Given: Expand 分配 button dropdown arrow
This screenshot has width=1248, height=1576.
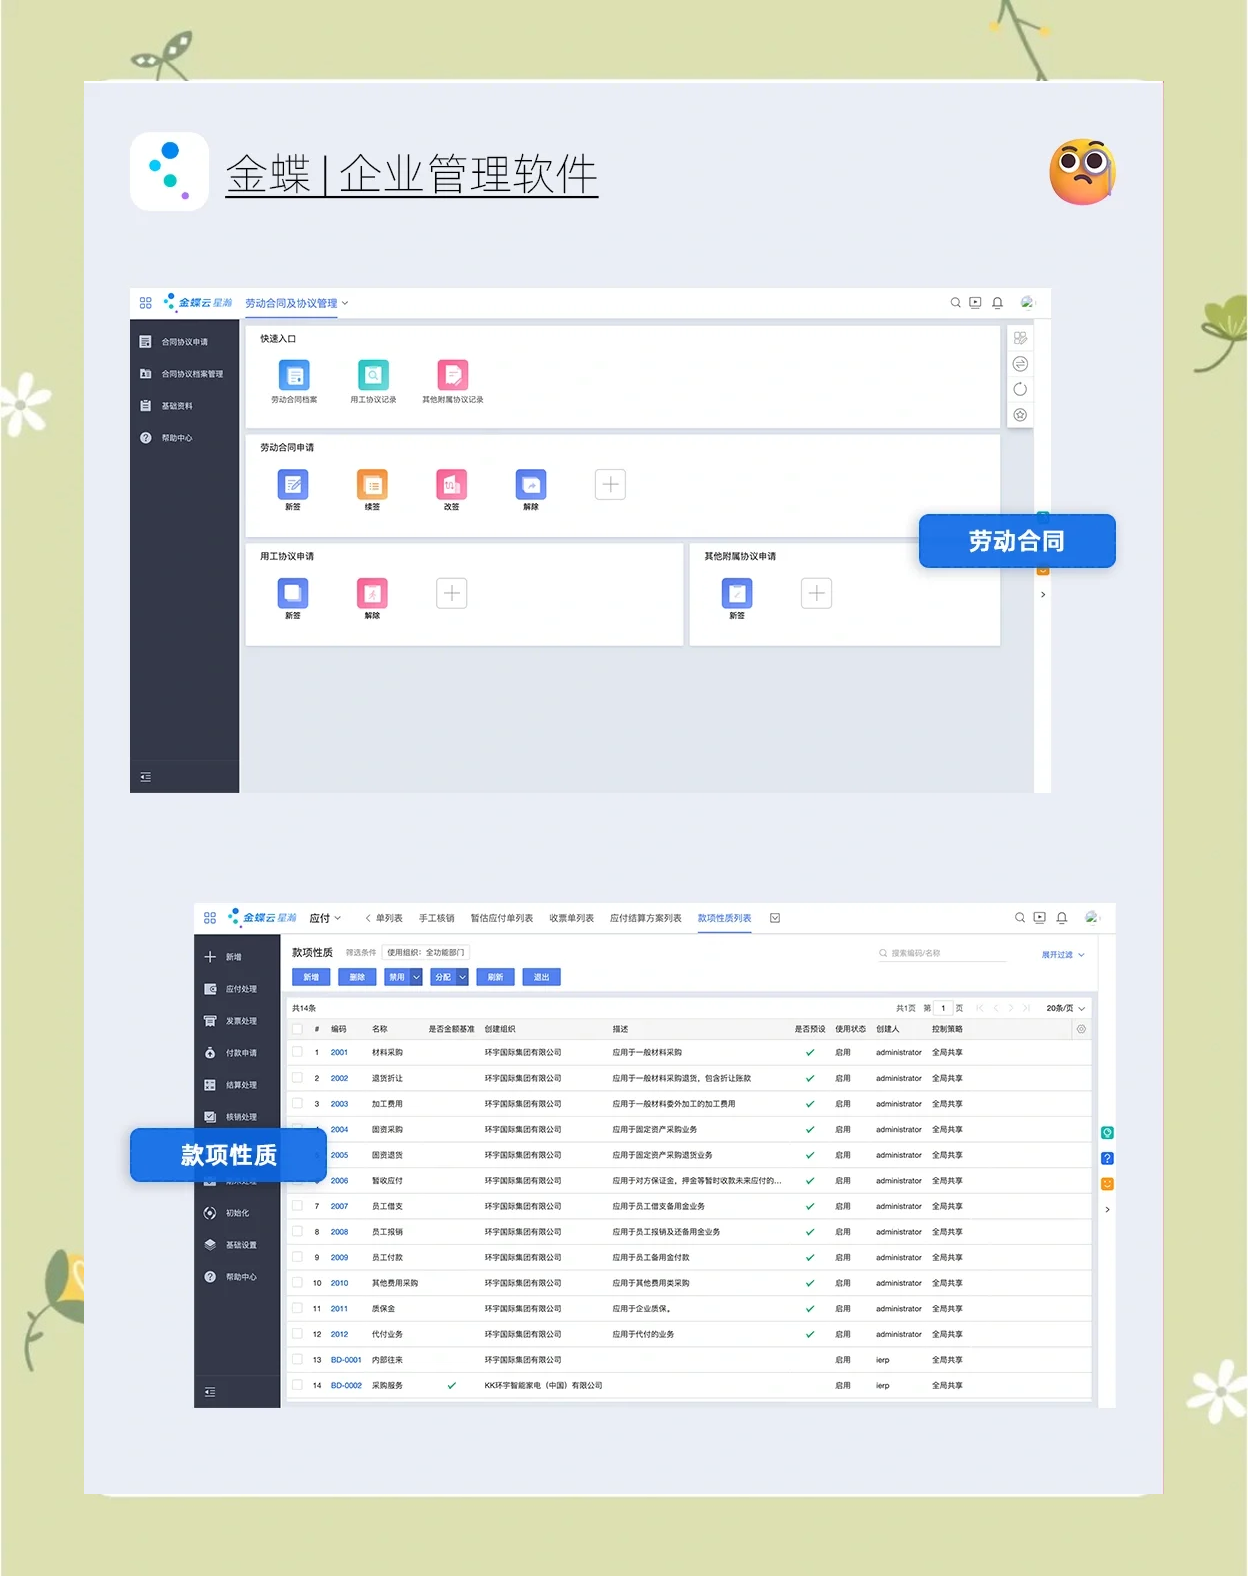Looking at the screenshot, I should pos(462,977).
